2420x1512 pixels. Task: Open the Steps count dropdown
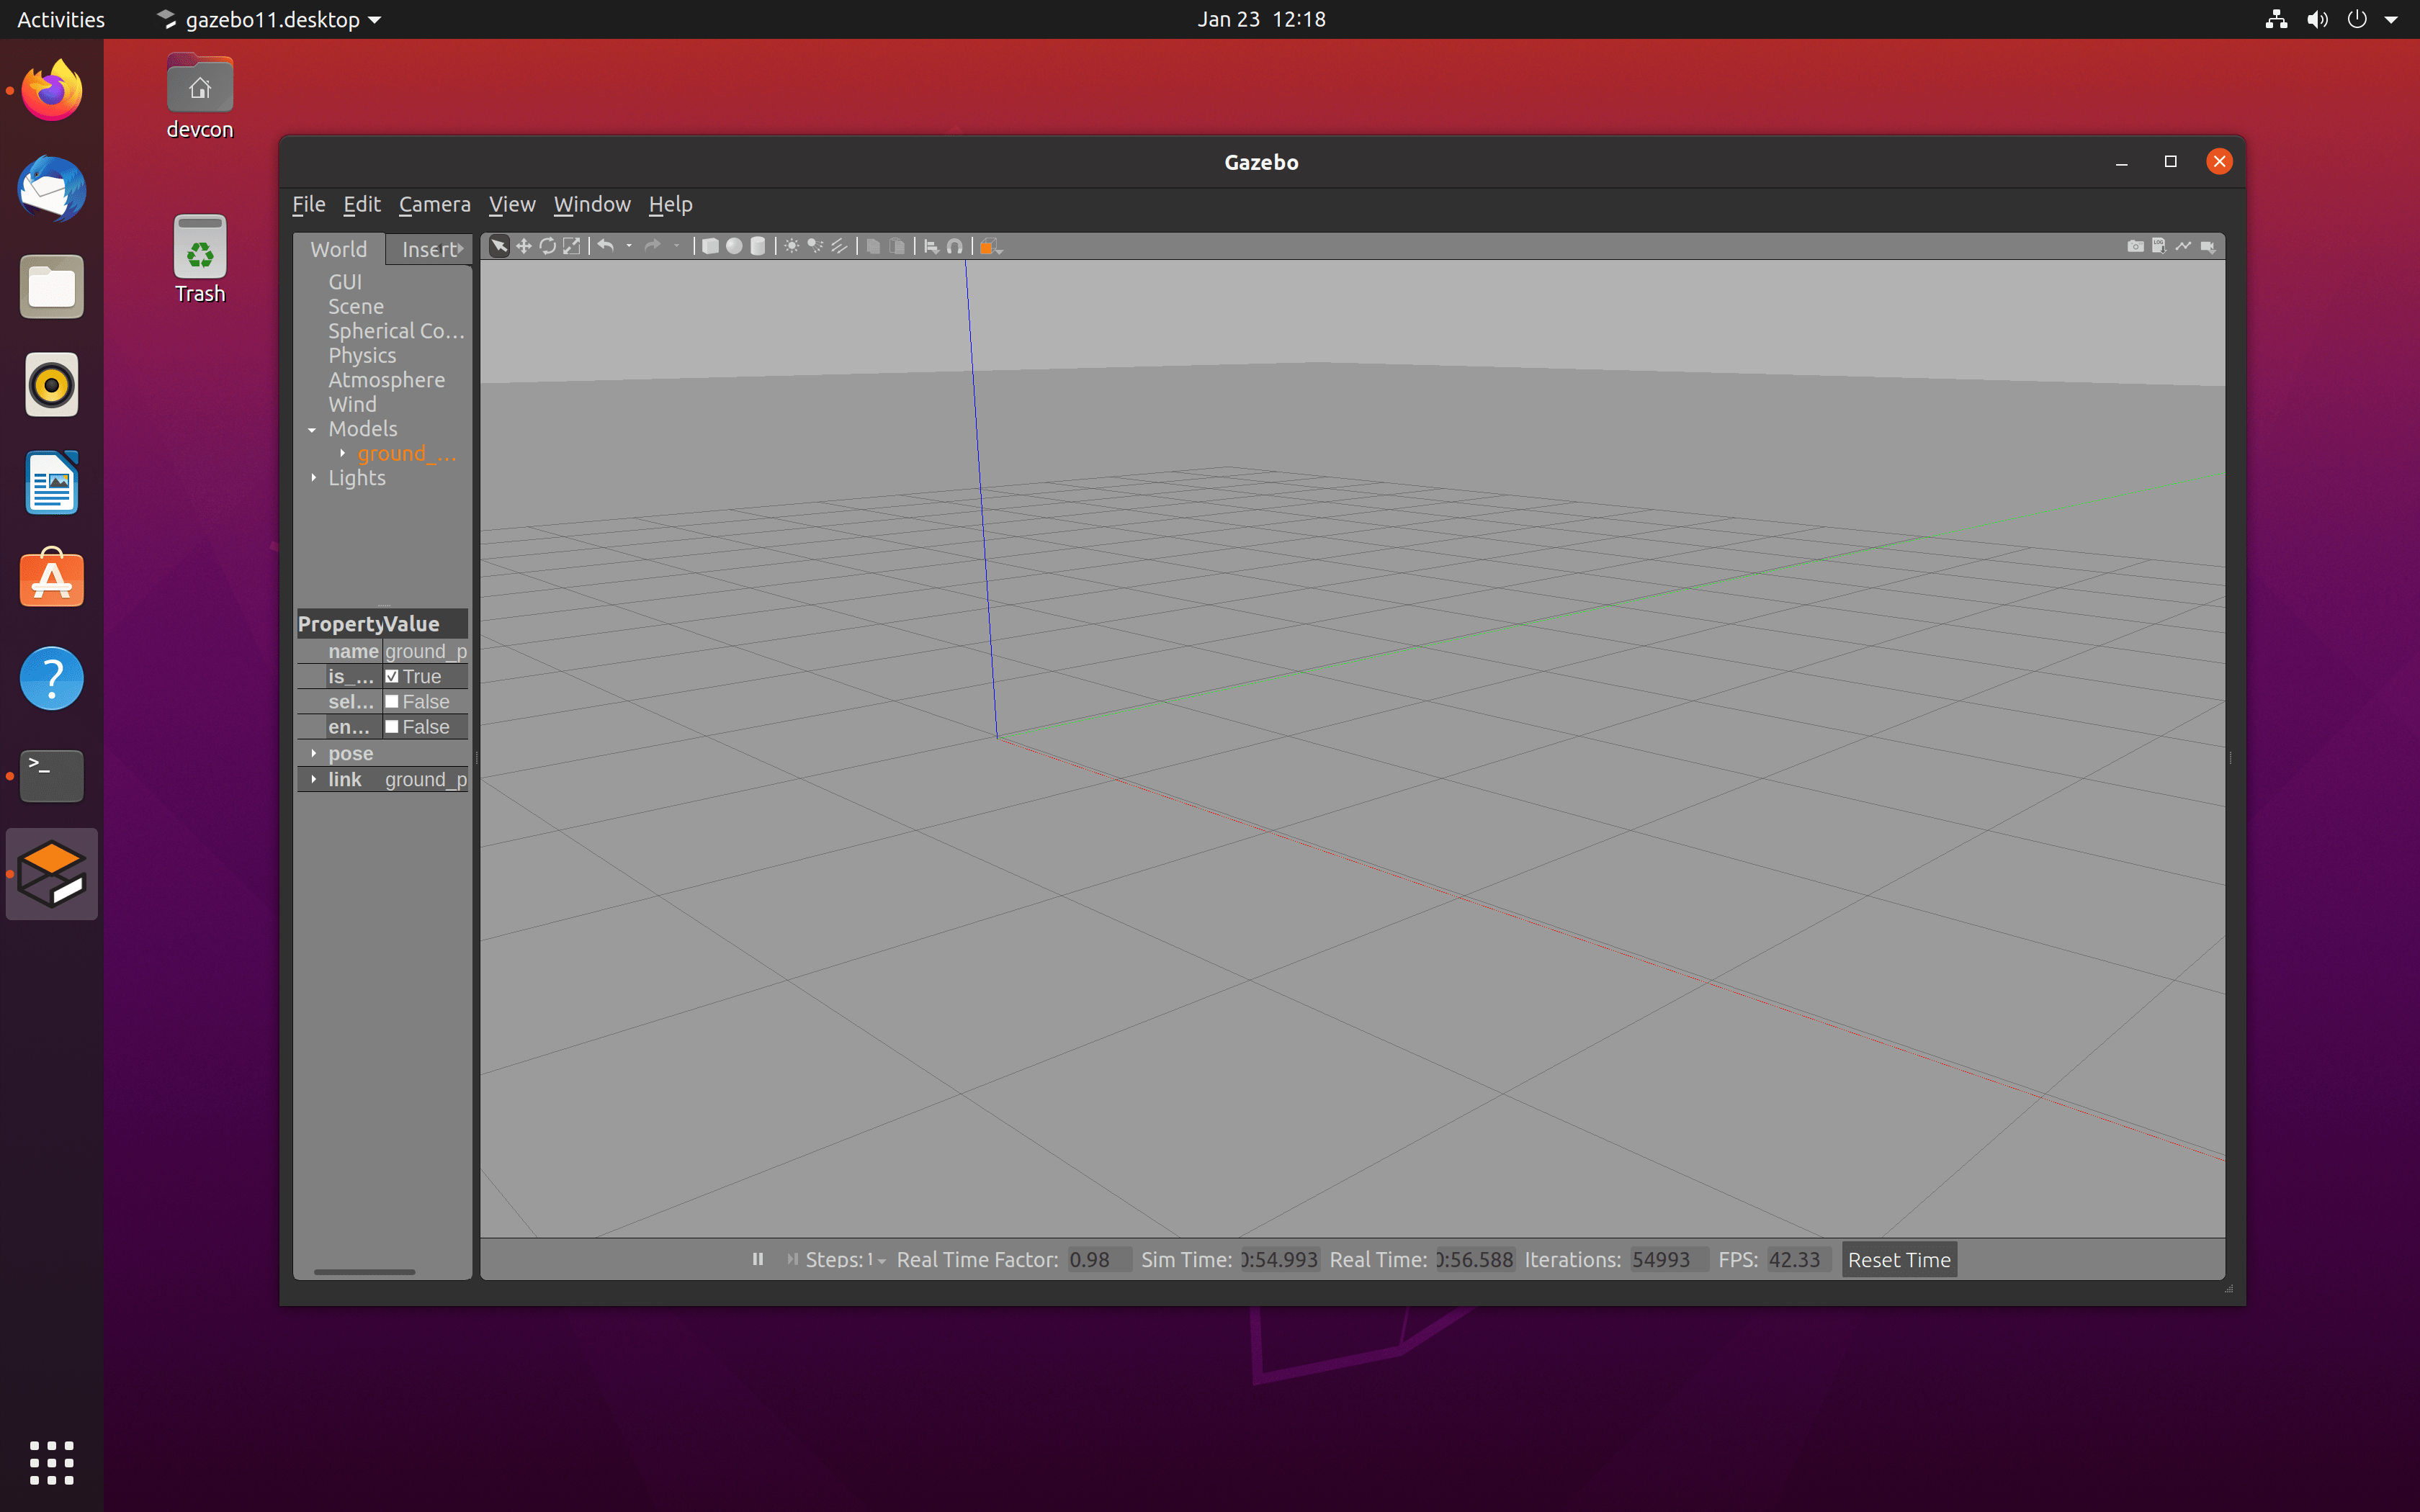(x=877, y=1260)
